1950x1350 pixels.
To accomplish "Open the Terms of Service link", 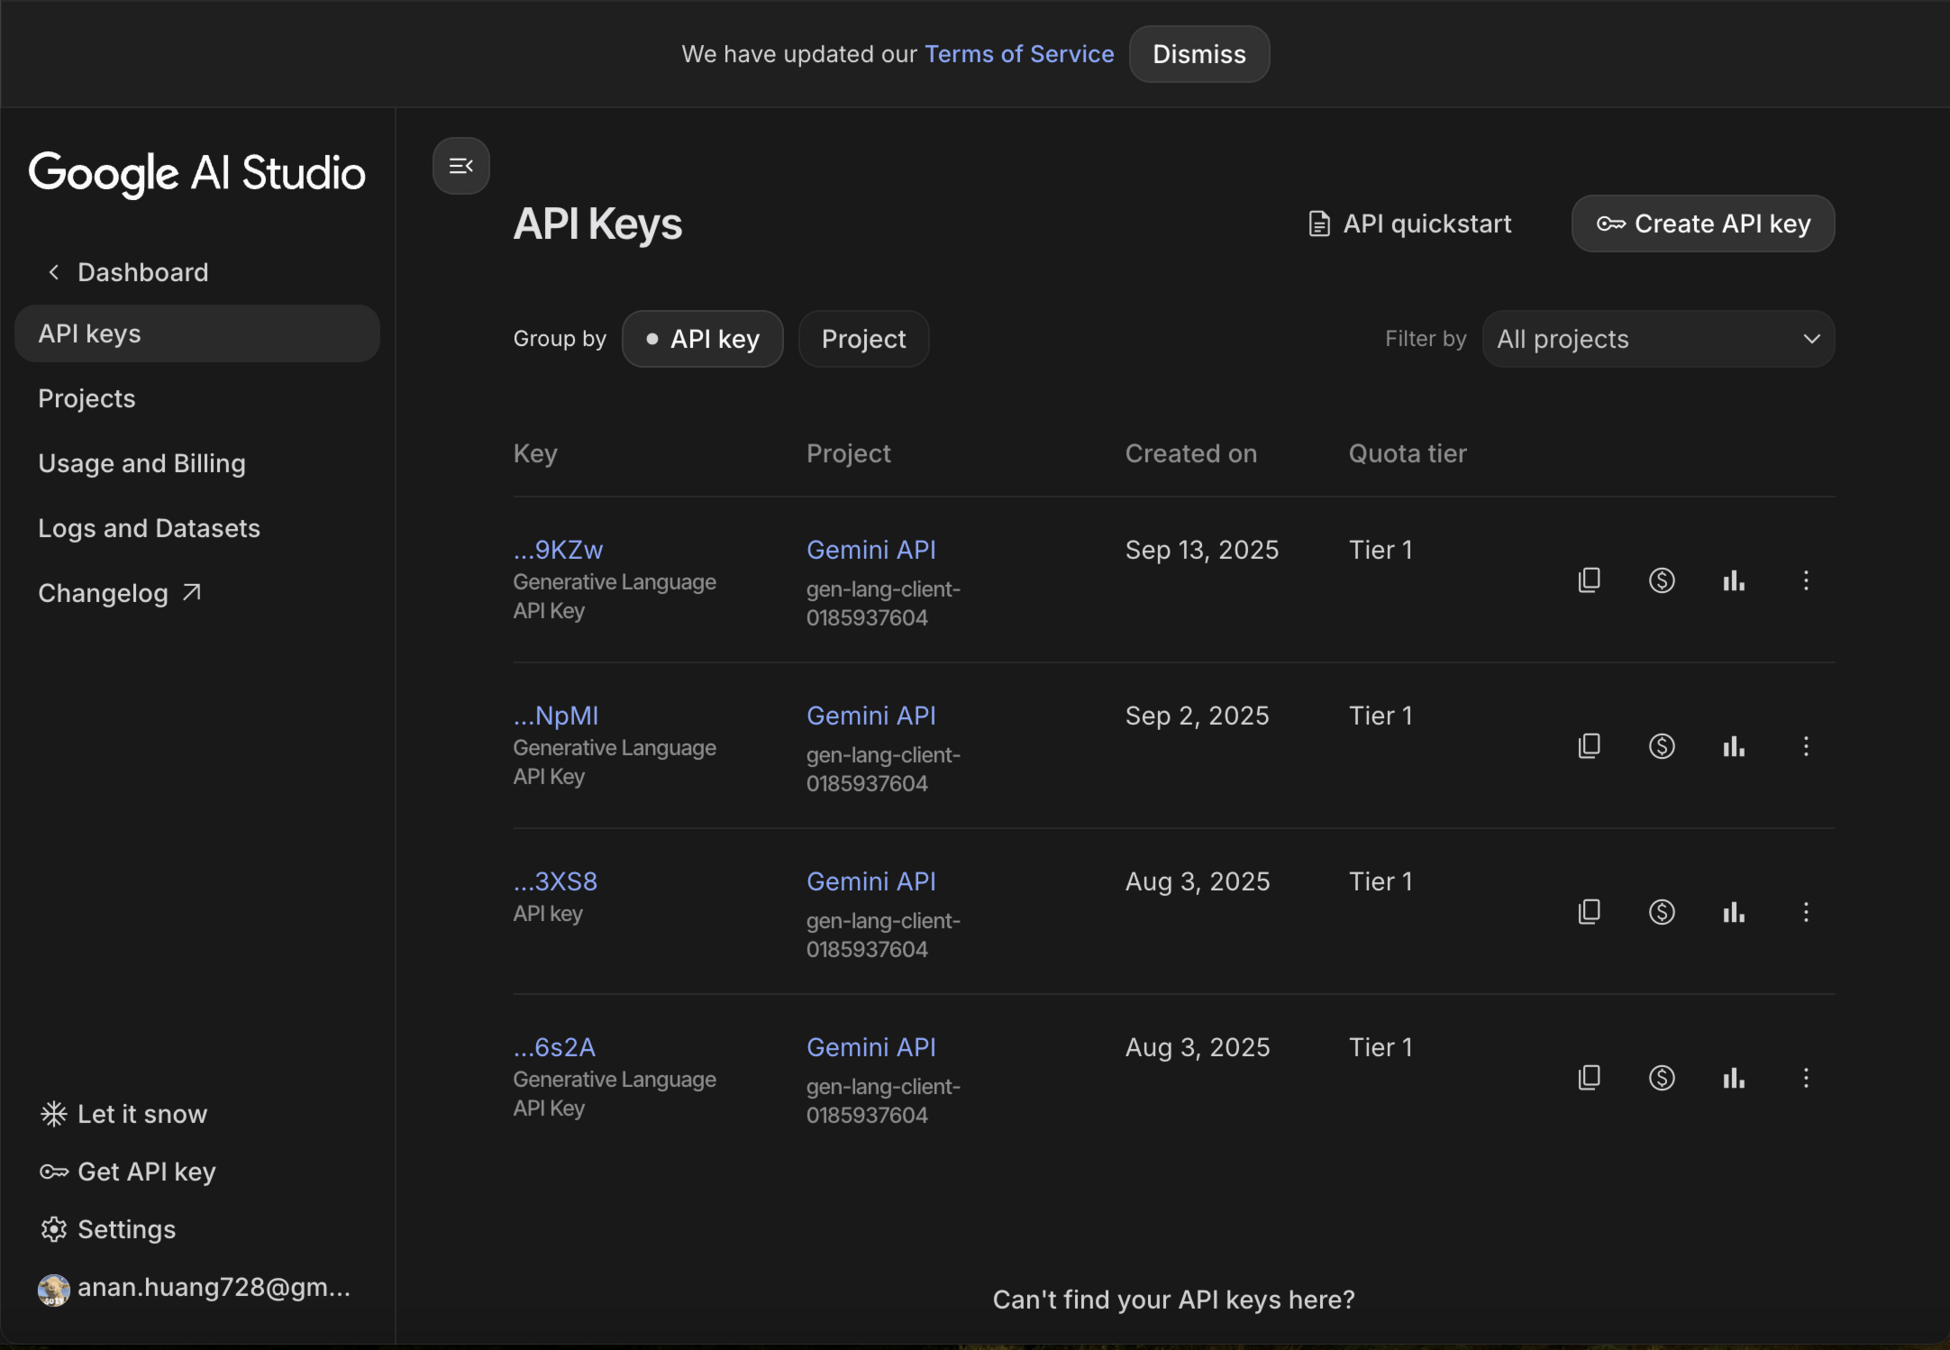I will pyautogui.click(x=1018, y=54).
